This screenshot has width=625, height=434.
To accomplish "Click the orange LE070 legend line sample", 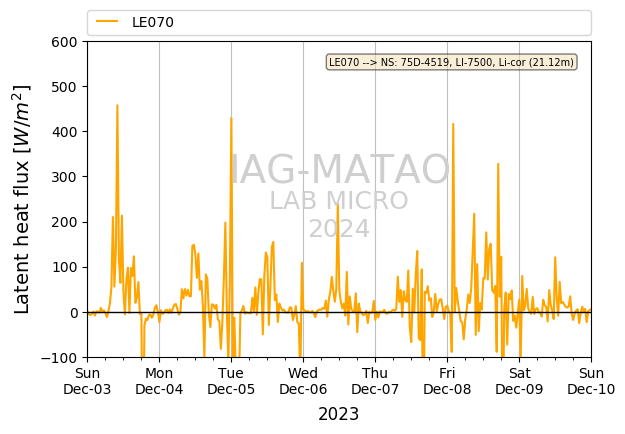I will pyautogui.click(x=107, y=22).
